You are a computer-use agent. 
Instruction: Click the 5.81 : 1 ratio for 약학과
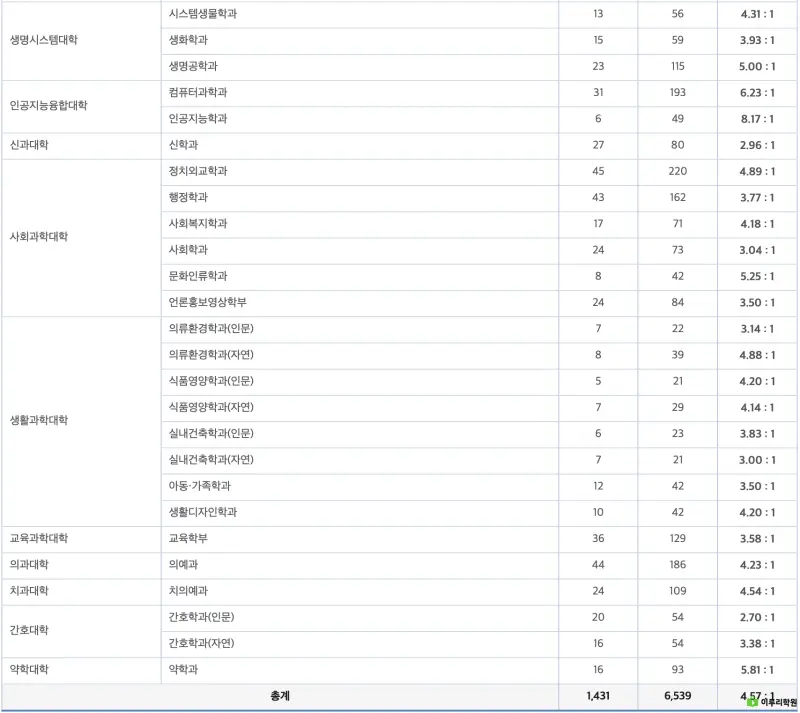757,670
